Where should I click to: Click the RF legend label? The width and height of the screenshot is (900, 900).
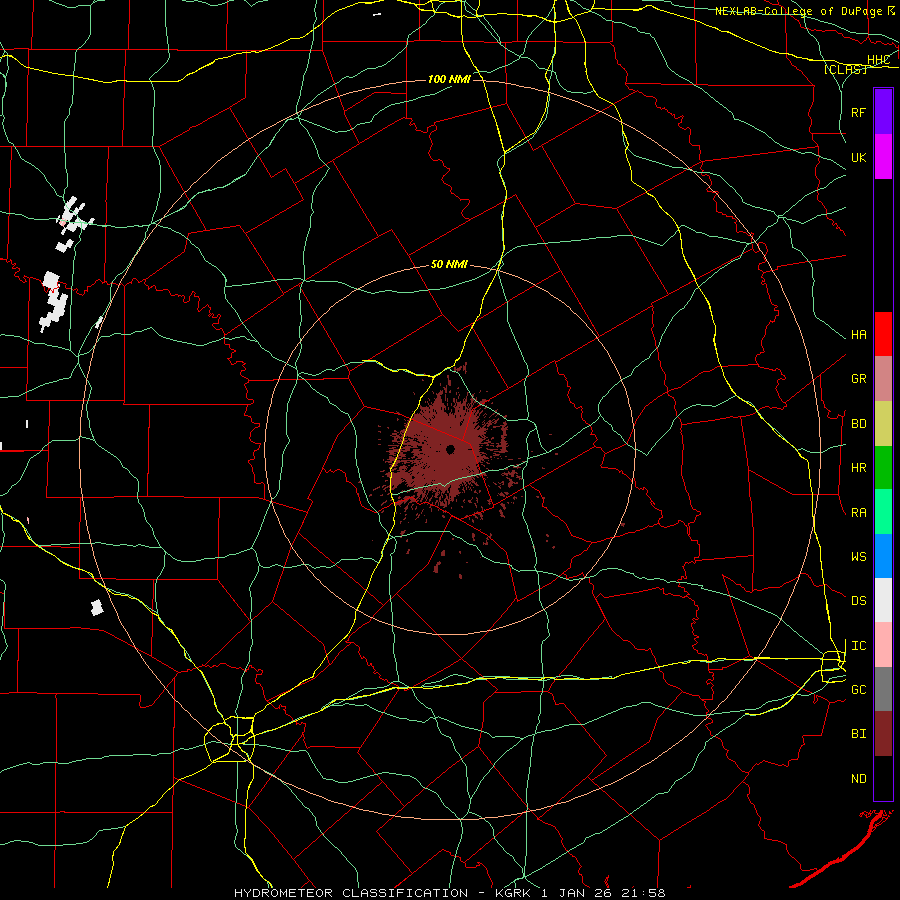tap(858, 112)
